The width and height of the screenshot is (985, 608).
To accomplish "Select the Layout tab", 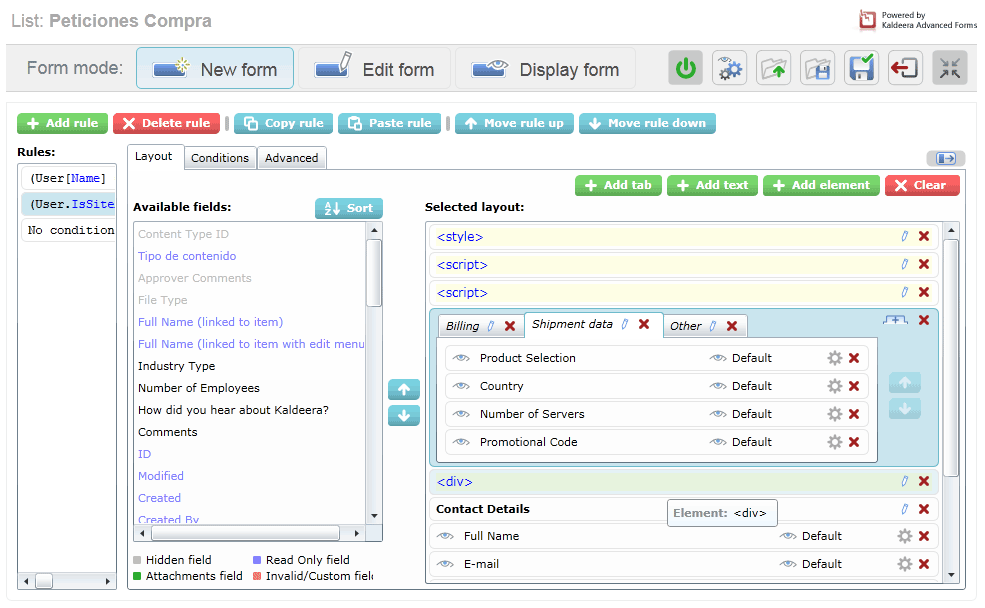I will [x=154, y=156].
